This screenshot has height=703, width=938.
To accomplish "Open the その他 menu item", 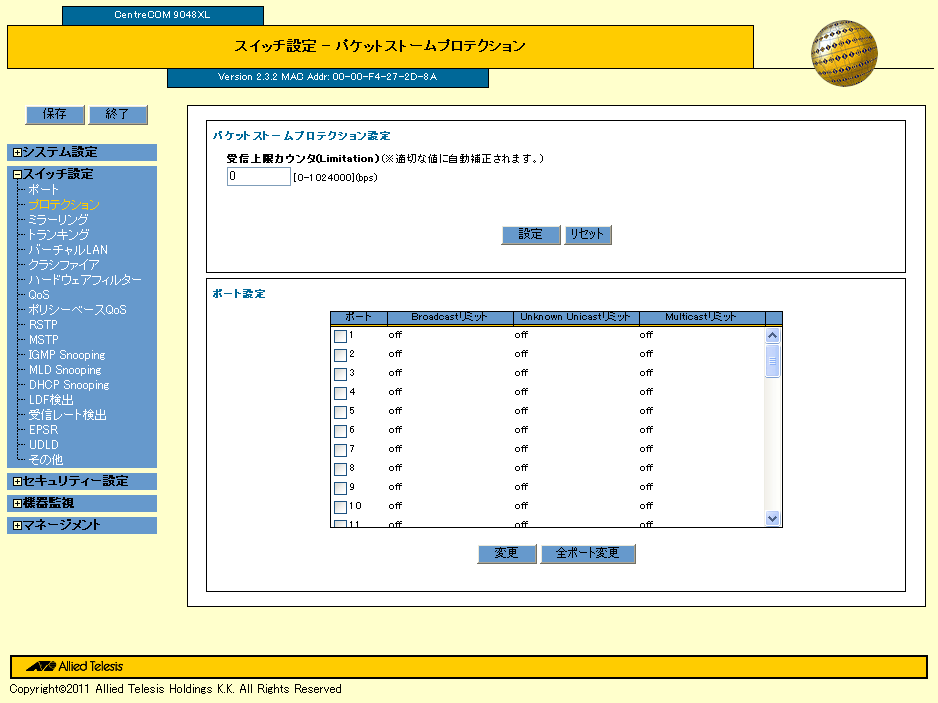I will point(45,459).
